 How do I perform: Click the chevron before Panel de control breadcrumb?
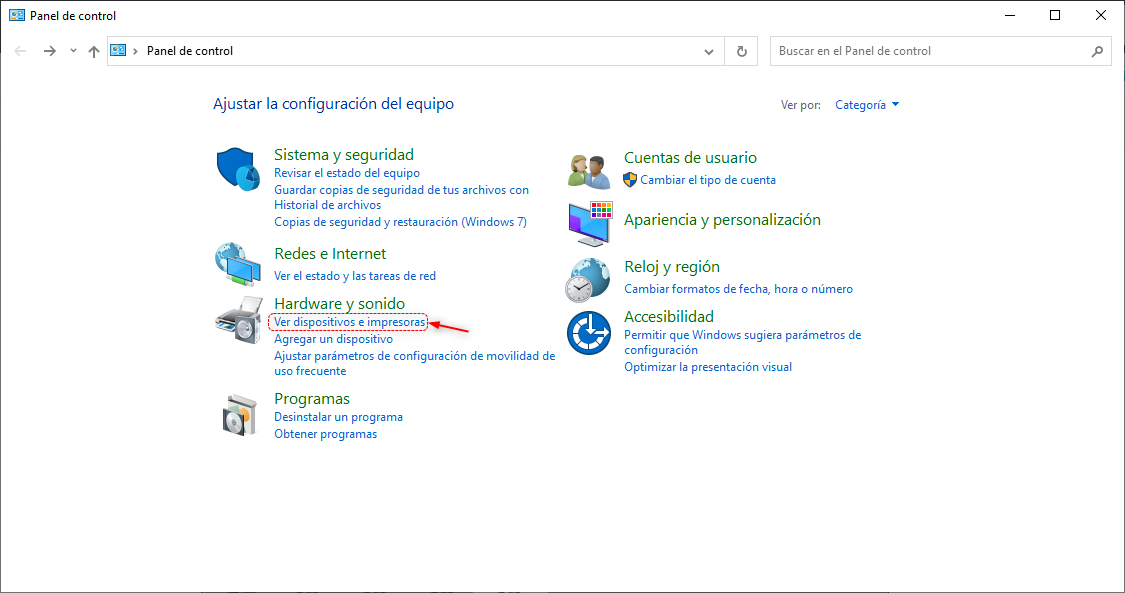[136, 51]
